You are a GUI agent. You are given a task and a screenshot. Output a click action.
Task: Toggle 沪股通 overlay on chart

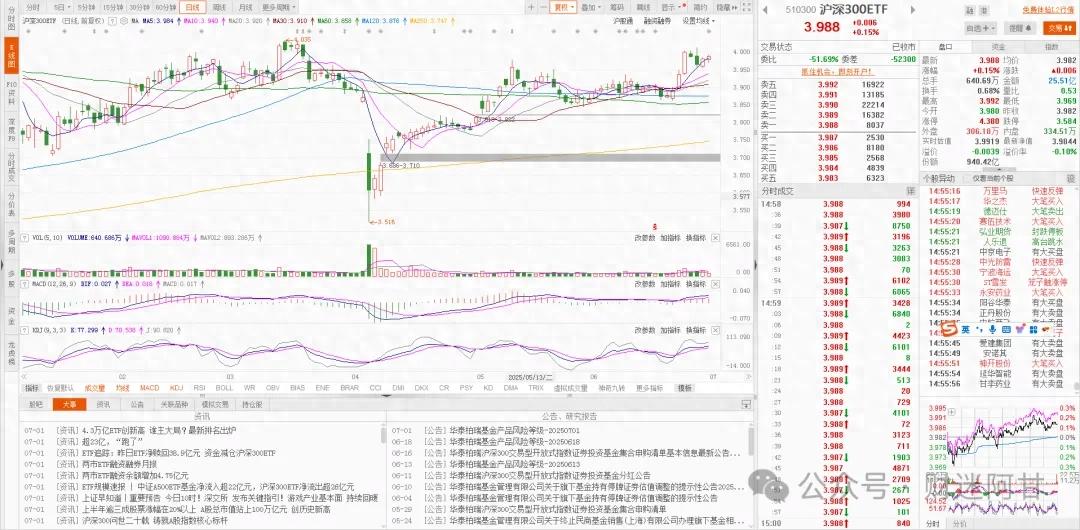click(623, 21)
